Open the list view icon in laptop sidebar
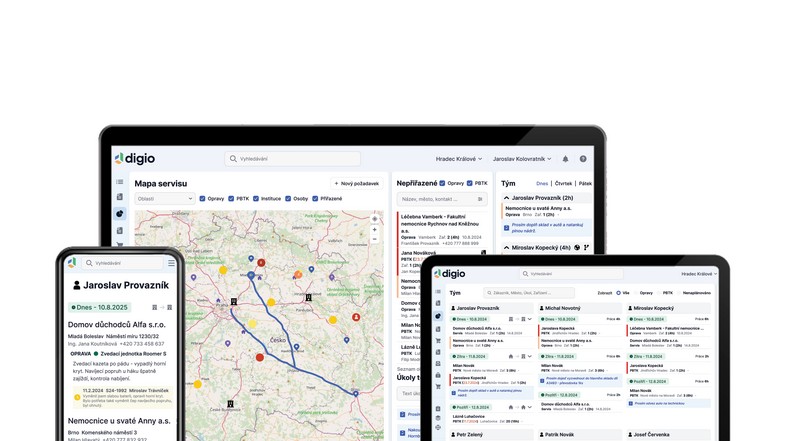The image size is (800, 441). 119,182
